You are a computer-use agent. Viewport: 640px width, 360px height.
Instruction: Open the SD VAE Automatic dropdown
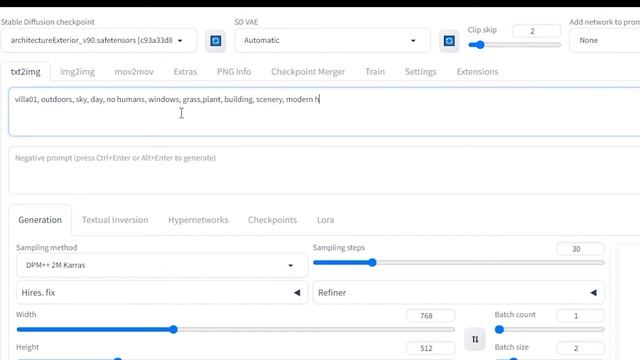332,40
